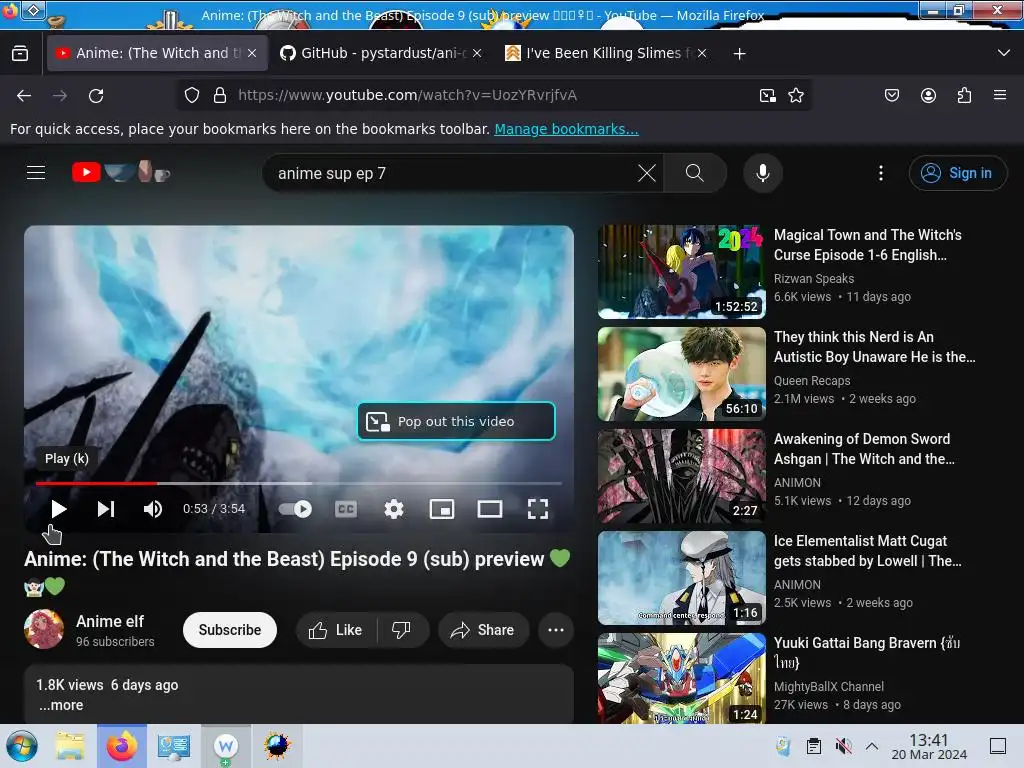Close the 'I've Been Killing Slimes' tab

[702, 53]
